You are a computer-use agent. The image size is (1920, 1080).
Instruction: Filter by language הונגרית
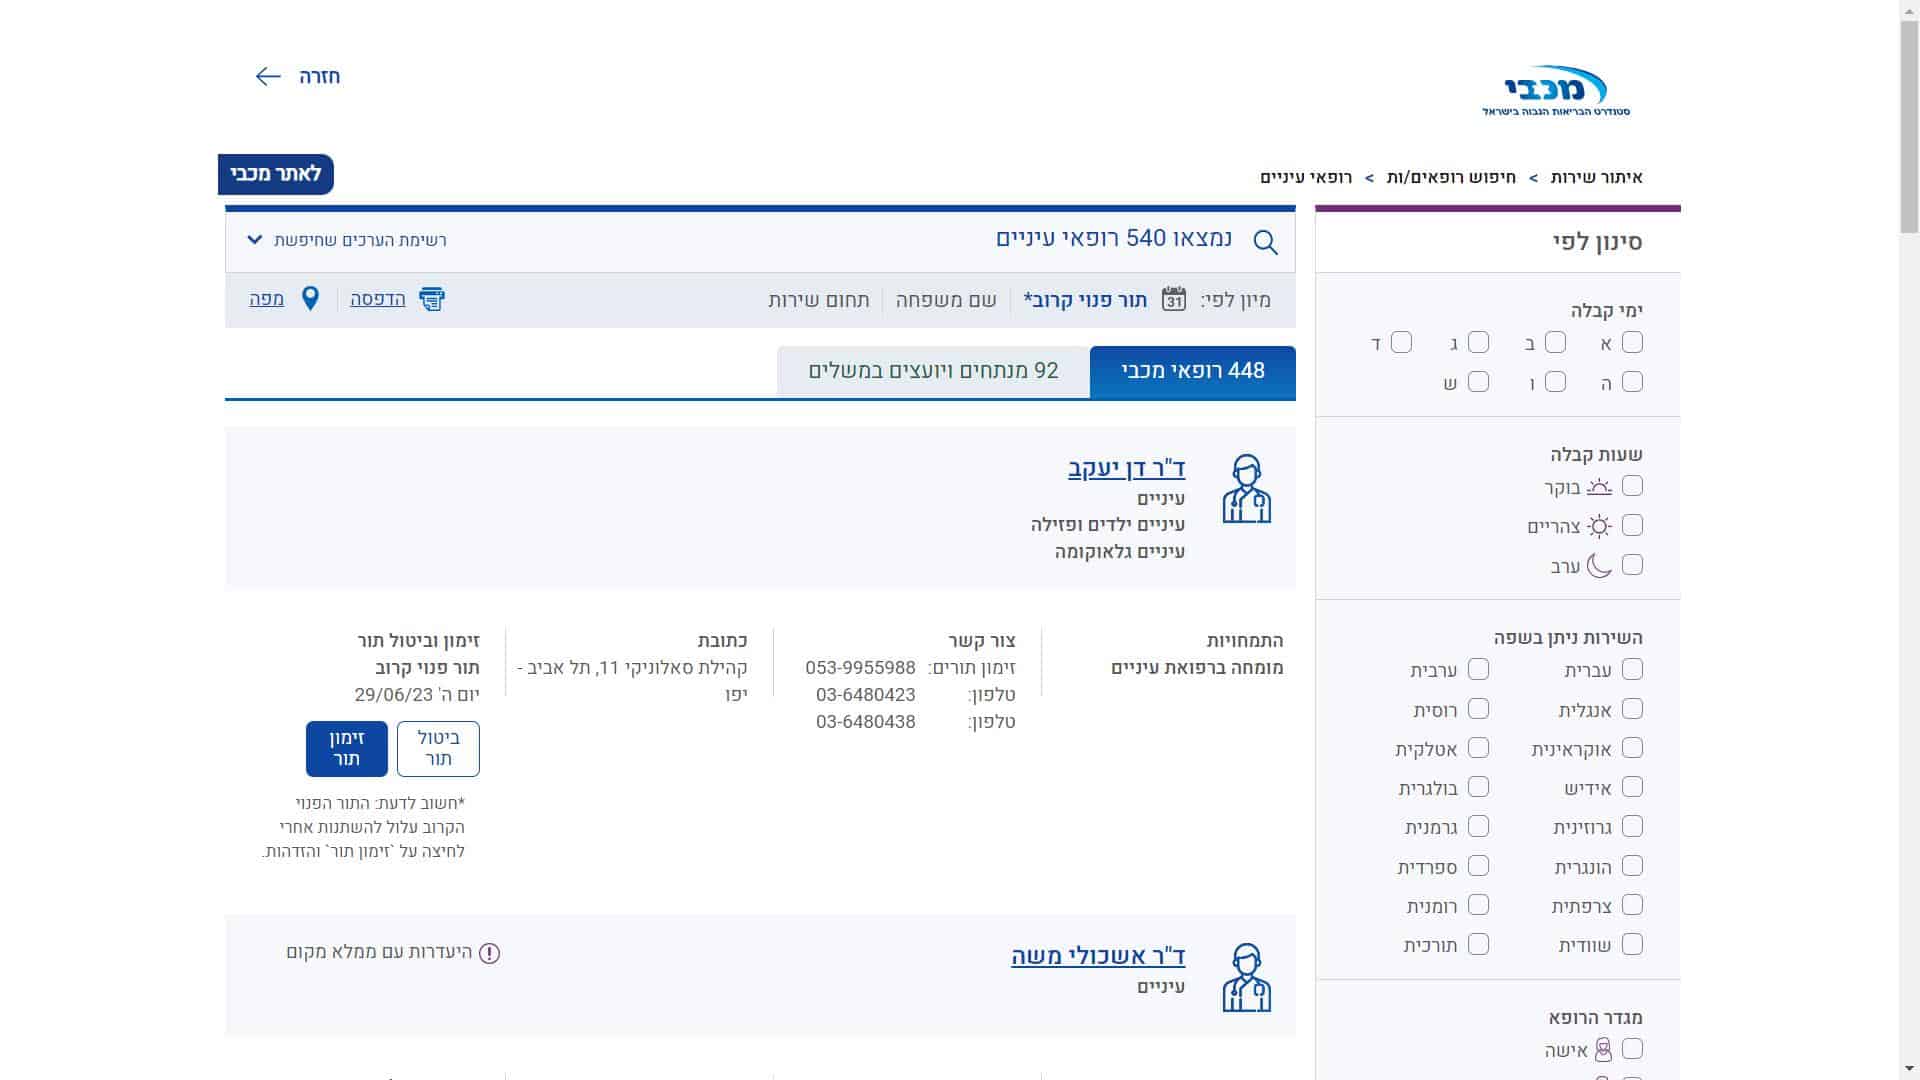click(x=1632, y=865)
